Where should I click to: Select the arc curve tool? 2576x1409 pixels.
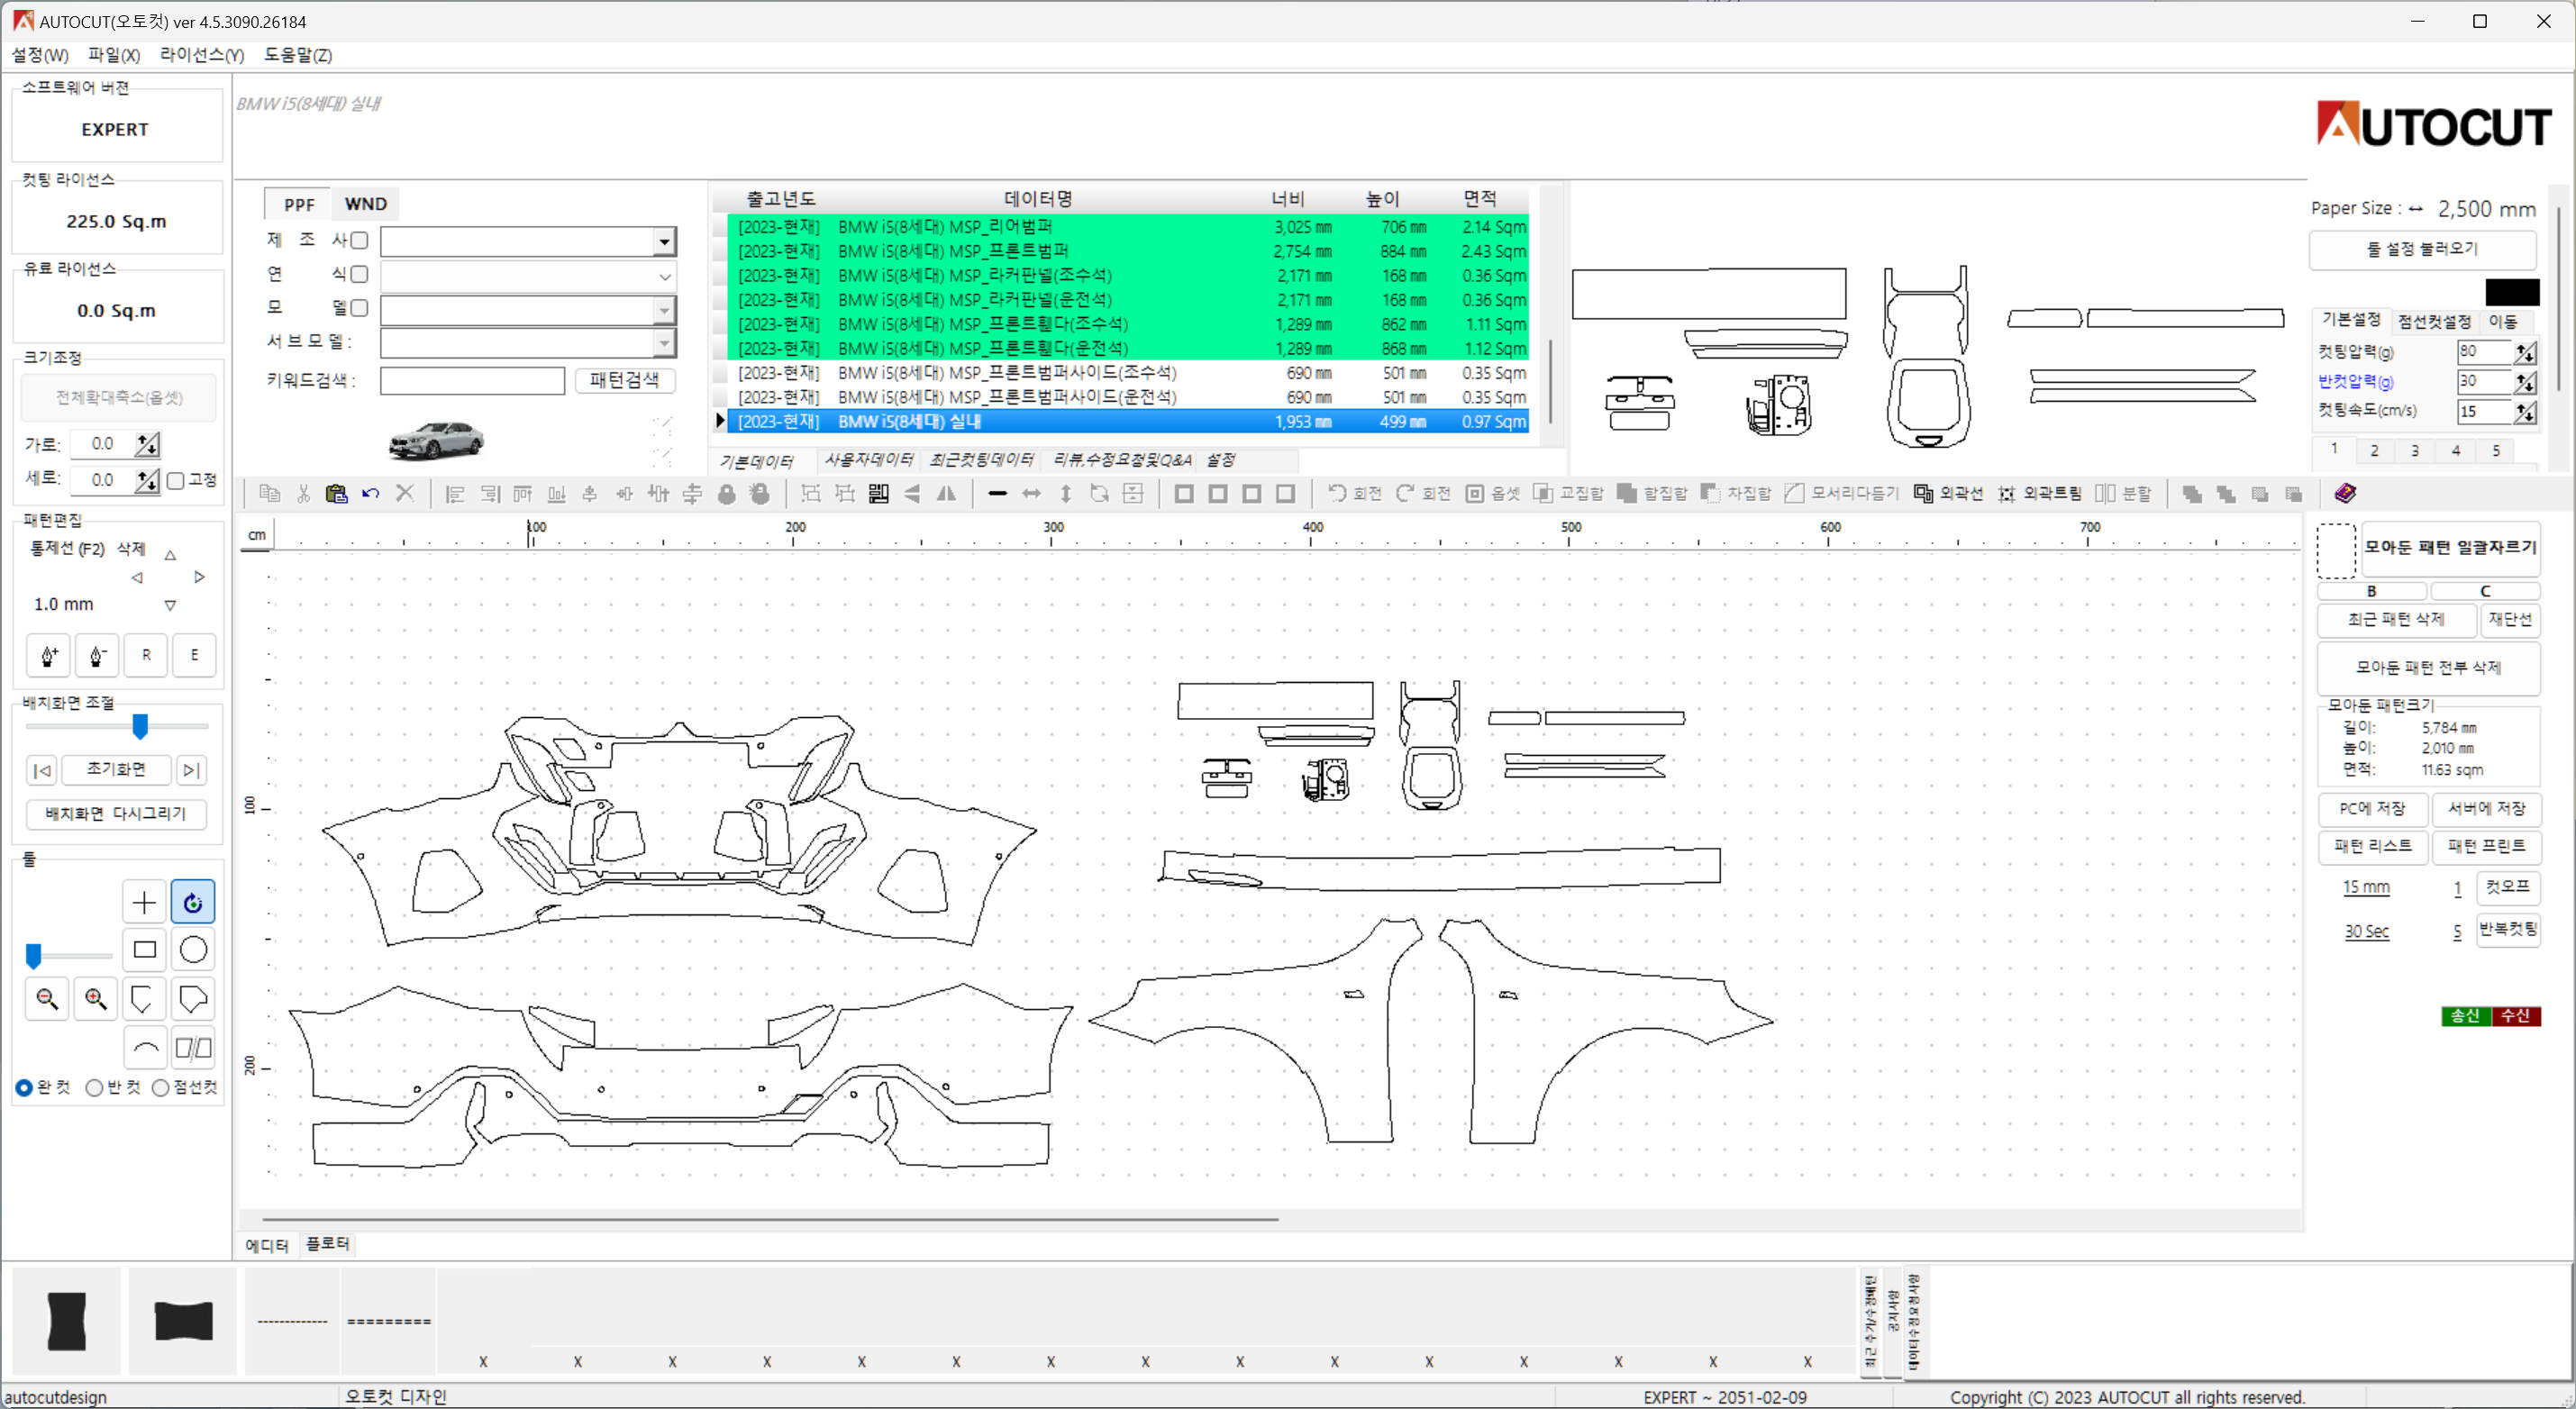click(145, 1047)
